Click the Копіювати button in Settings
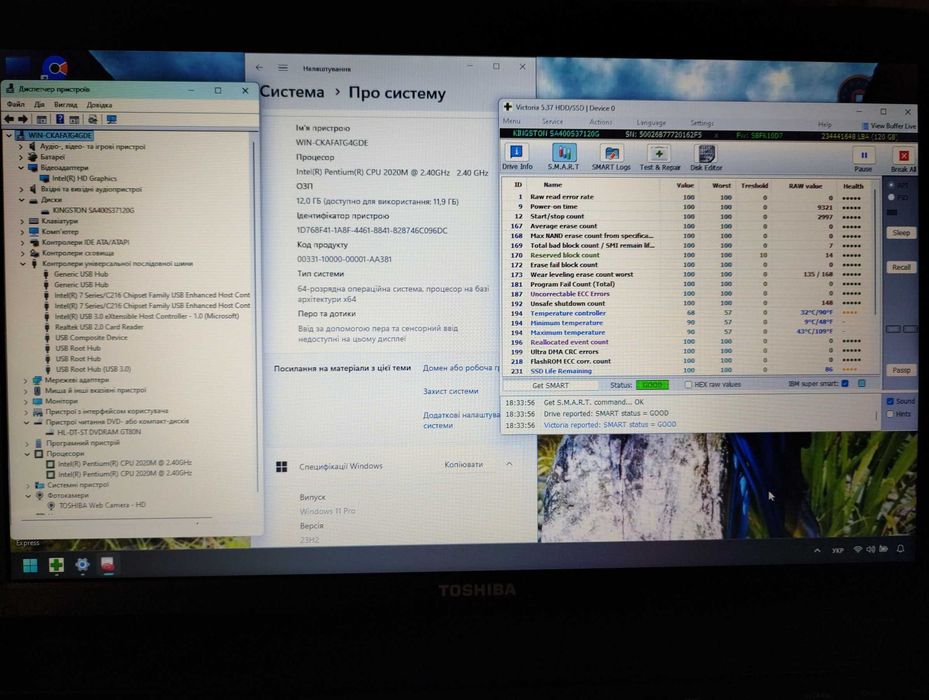929x700 pixels. pyautogui.click(x=463, y=465)
